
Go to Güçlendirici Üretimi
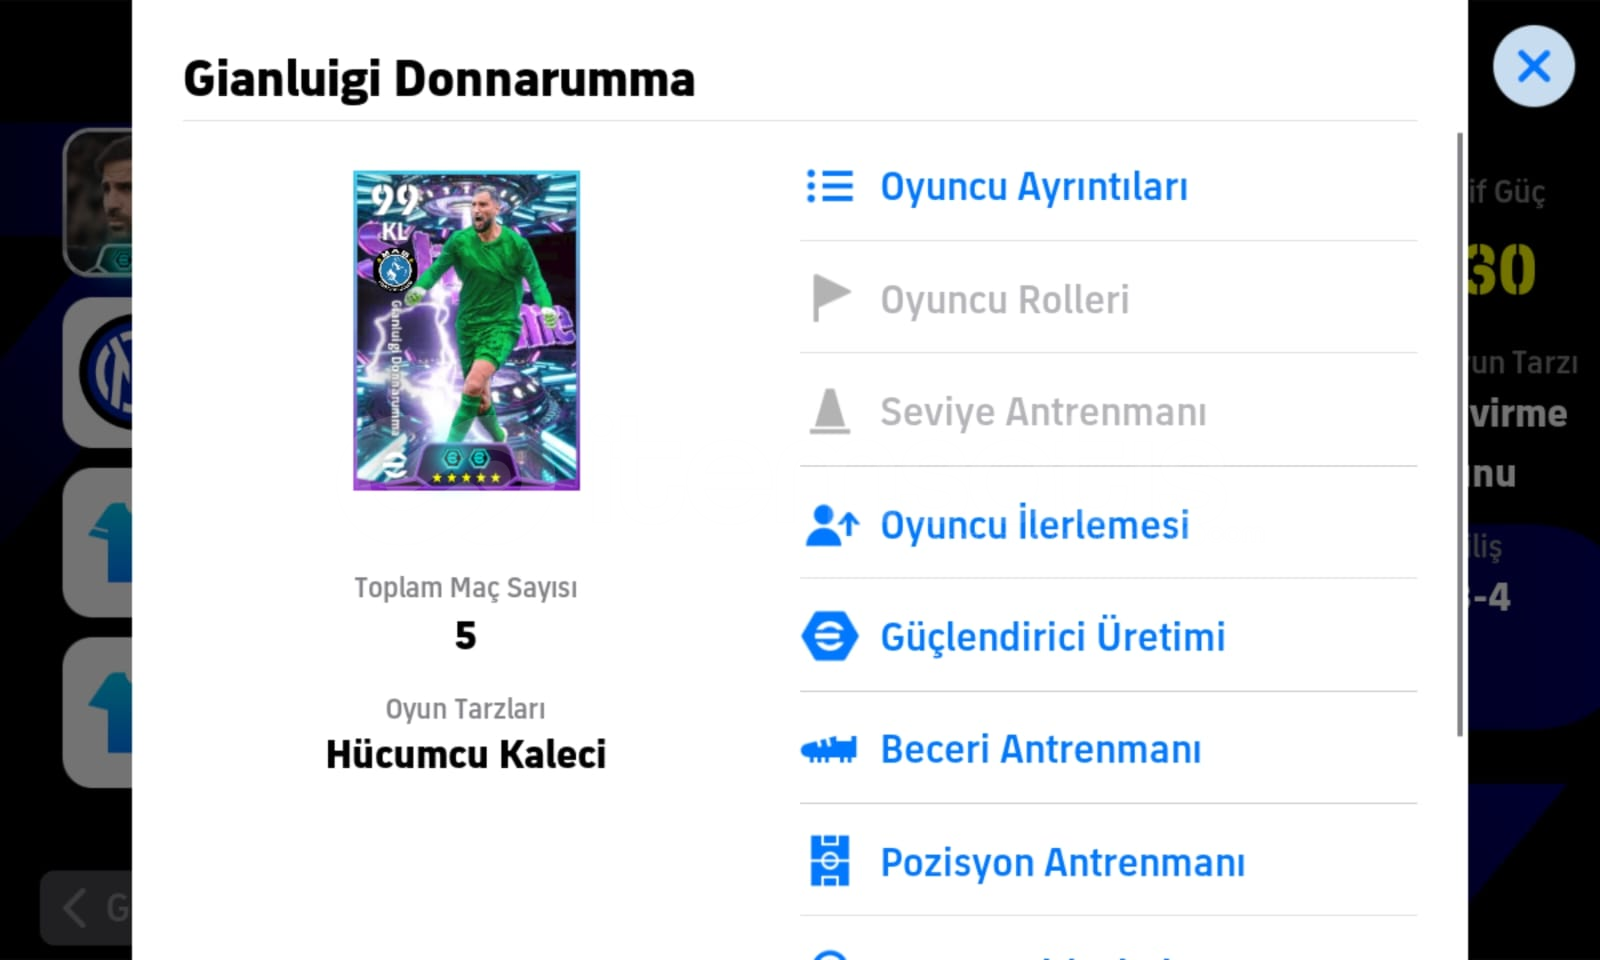coord(1052,637)
